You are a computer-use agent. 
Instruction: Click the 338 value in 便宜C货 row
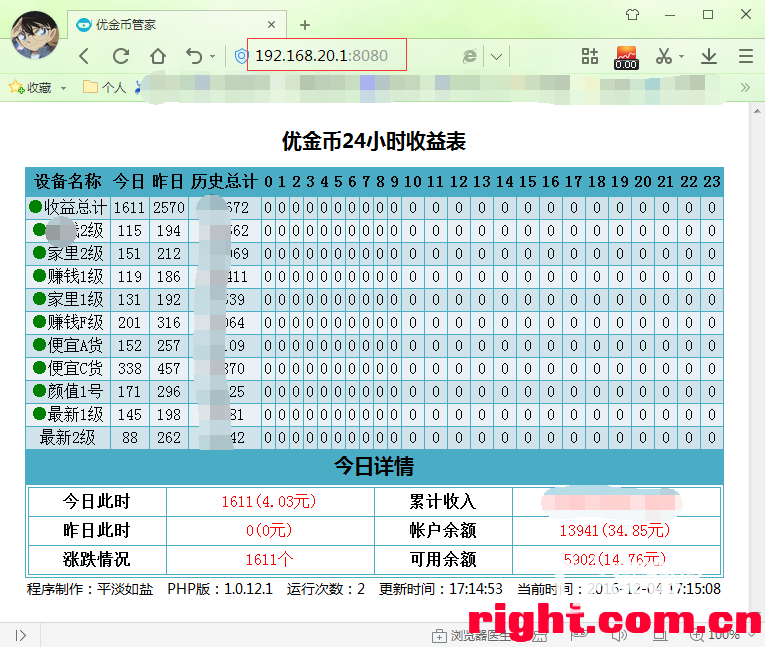click(130, 368)
